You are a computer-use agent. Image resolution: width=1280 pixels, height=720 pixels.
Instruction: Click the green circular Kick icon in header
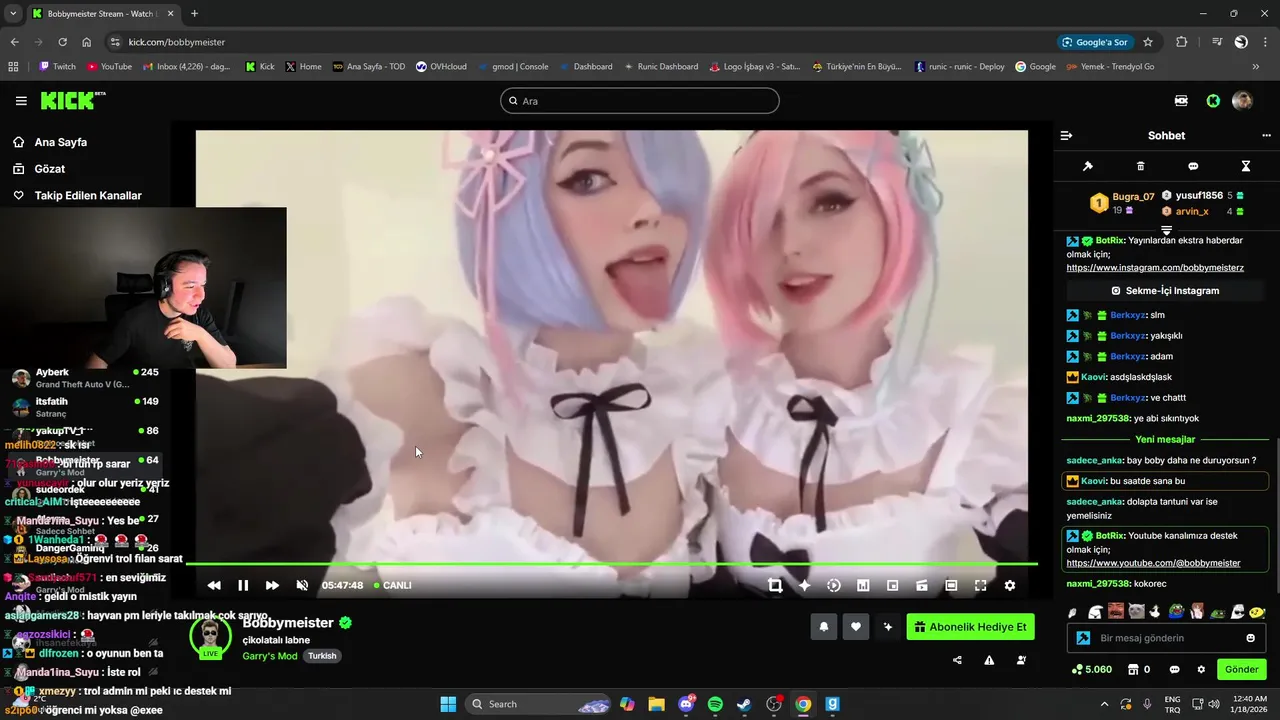pyautogui.click(x=1213, y=101)
